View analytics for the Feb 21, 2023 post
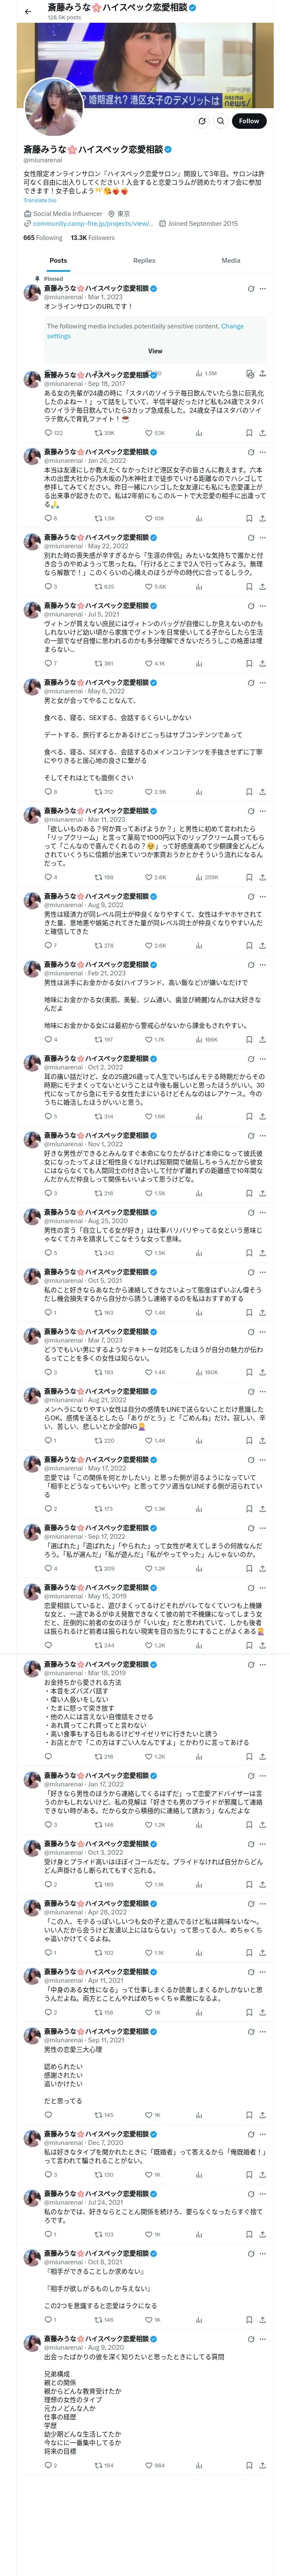The image size is (290, 2576). [x=198, y=1039]
